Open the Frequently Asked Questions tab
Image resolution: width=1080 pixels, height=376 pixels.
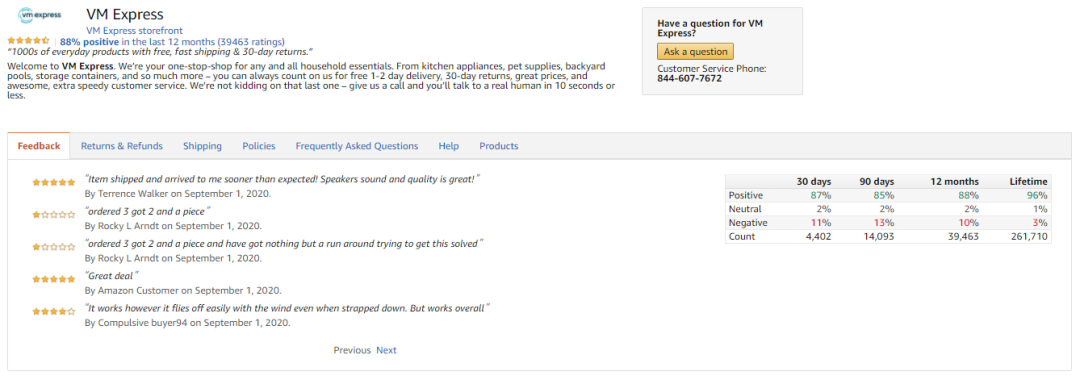click(357, 146)
